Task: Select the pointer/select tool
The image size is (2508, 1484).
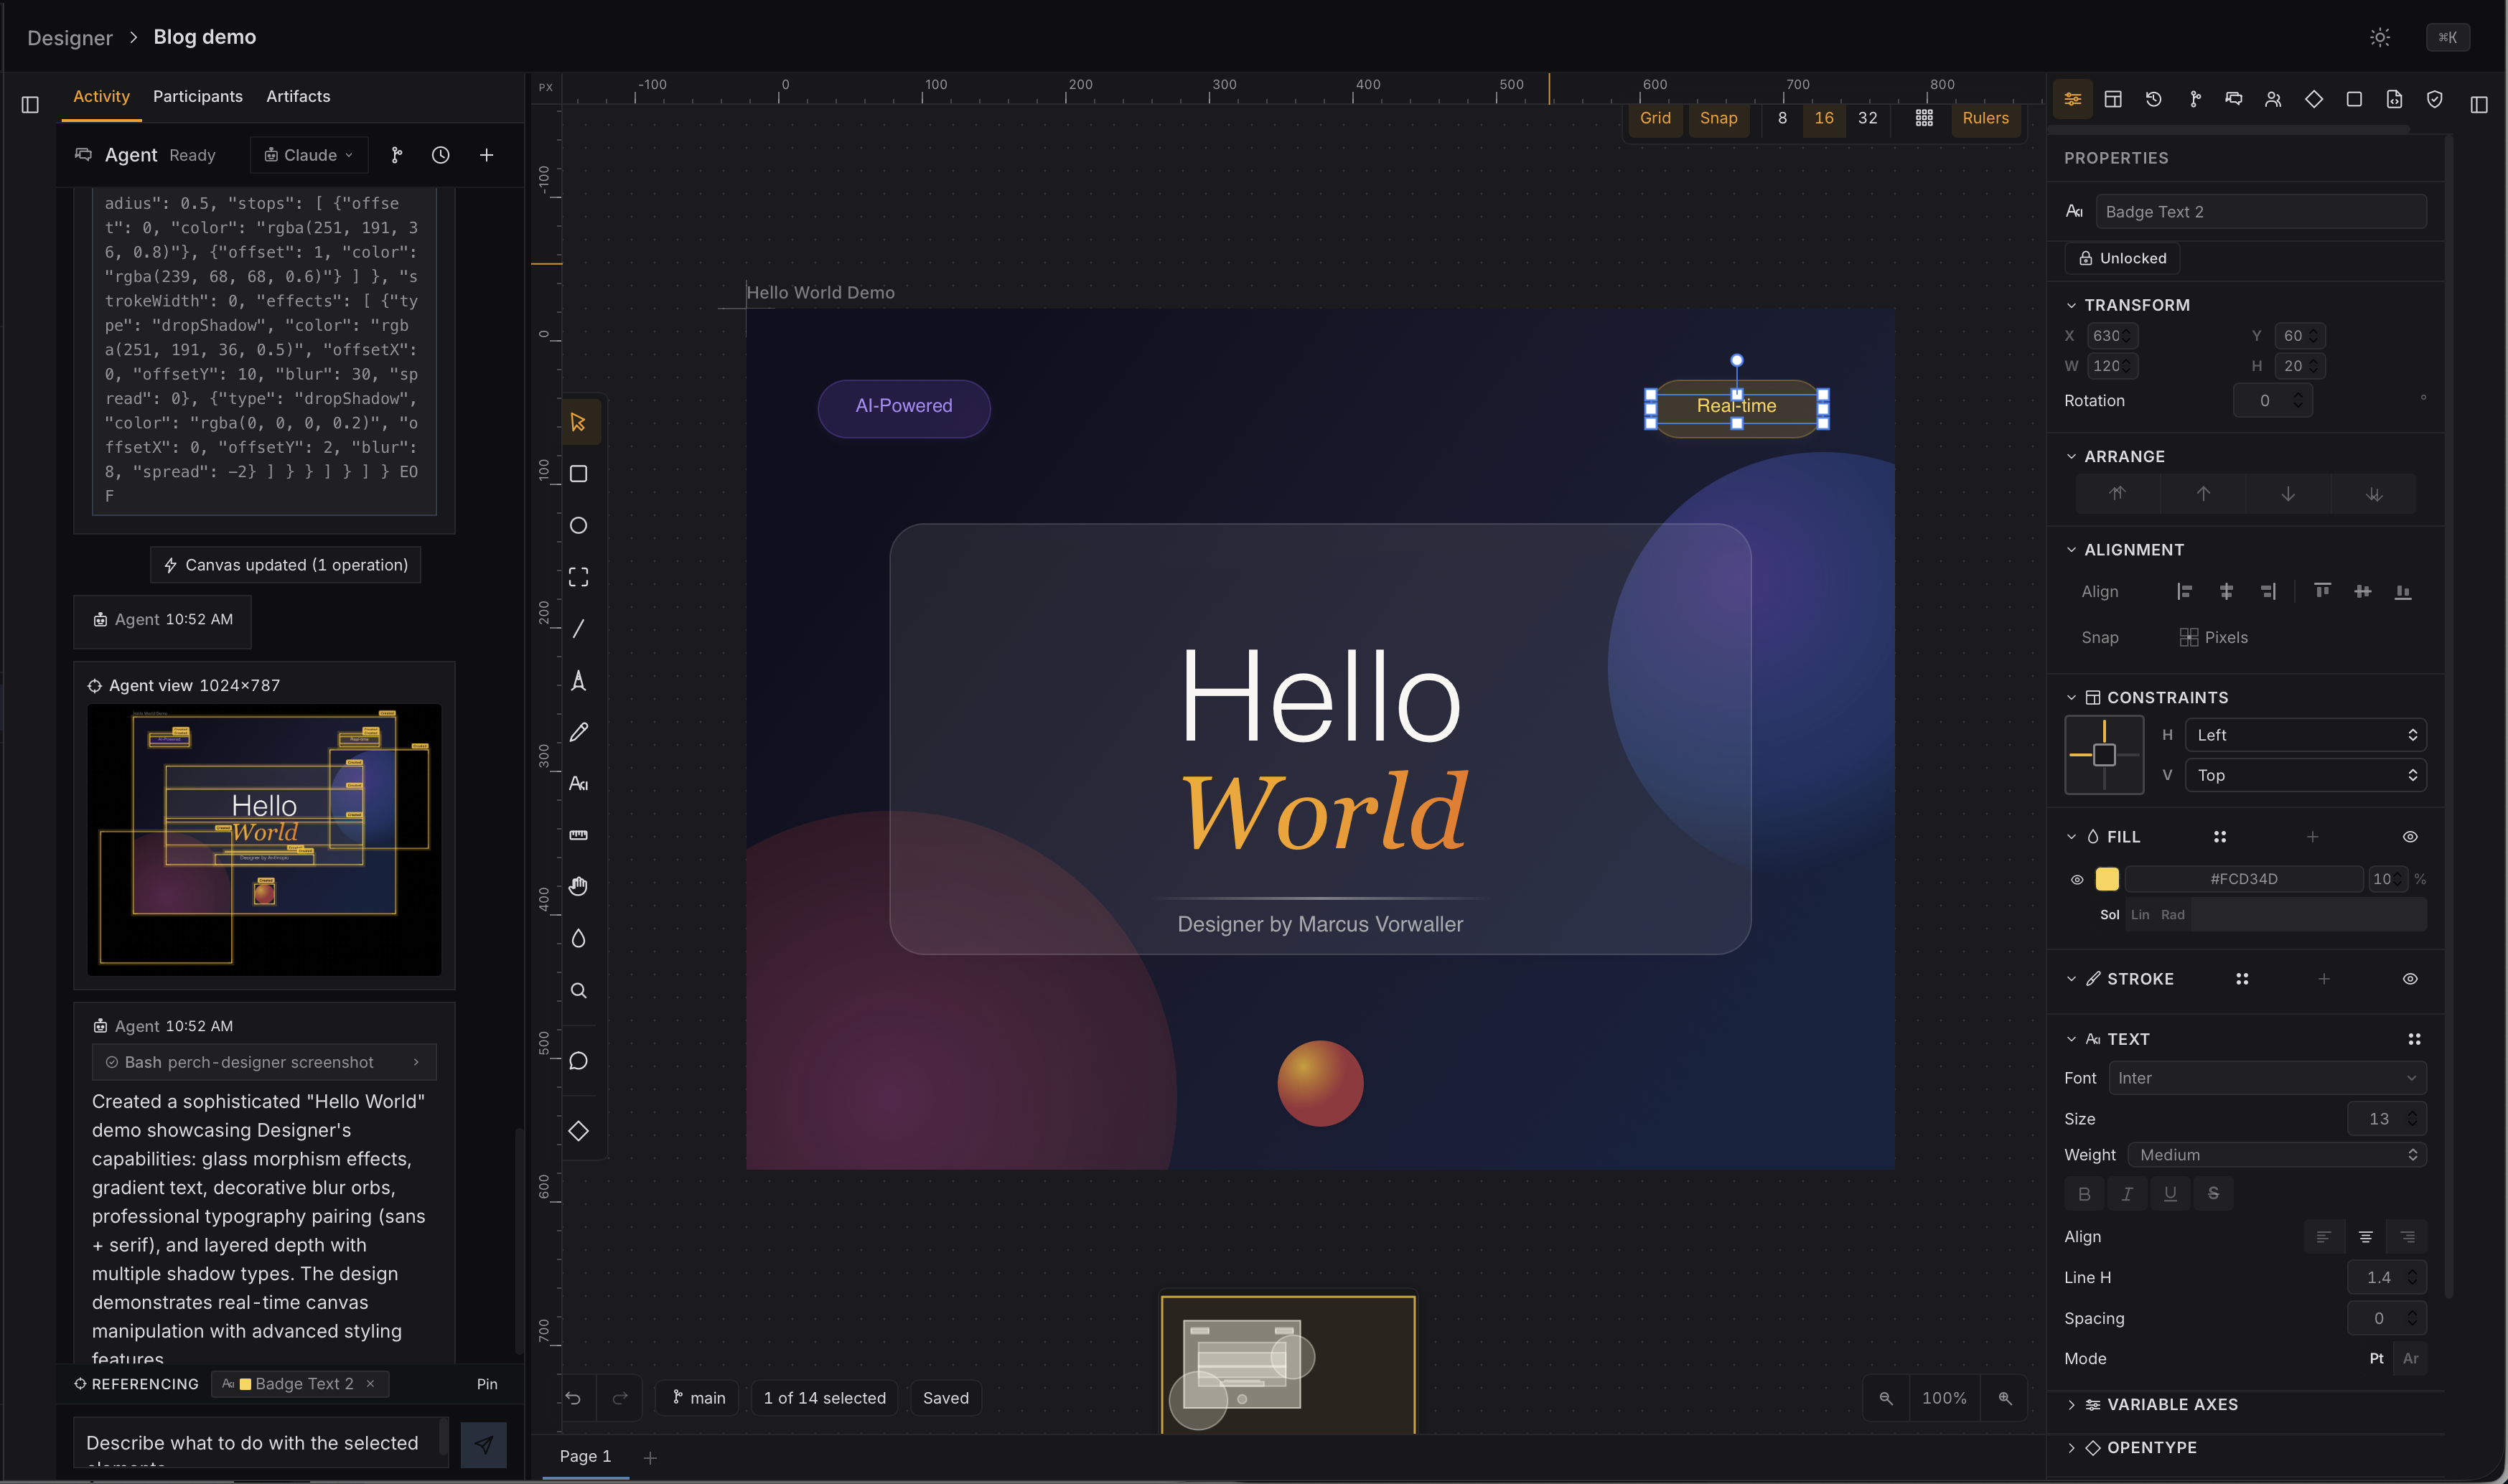Action: (x=578, y=422)
